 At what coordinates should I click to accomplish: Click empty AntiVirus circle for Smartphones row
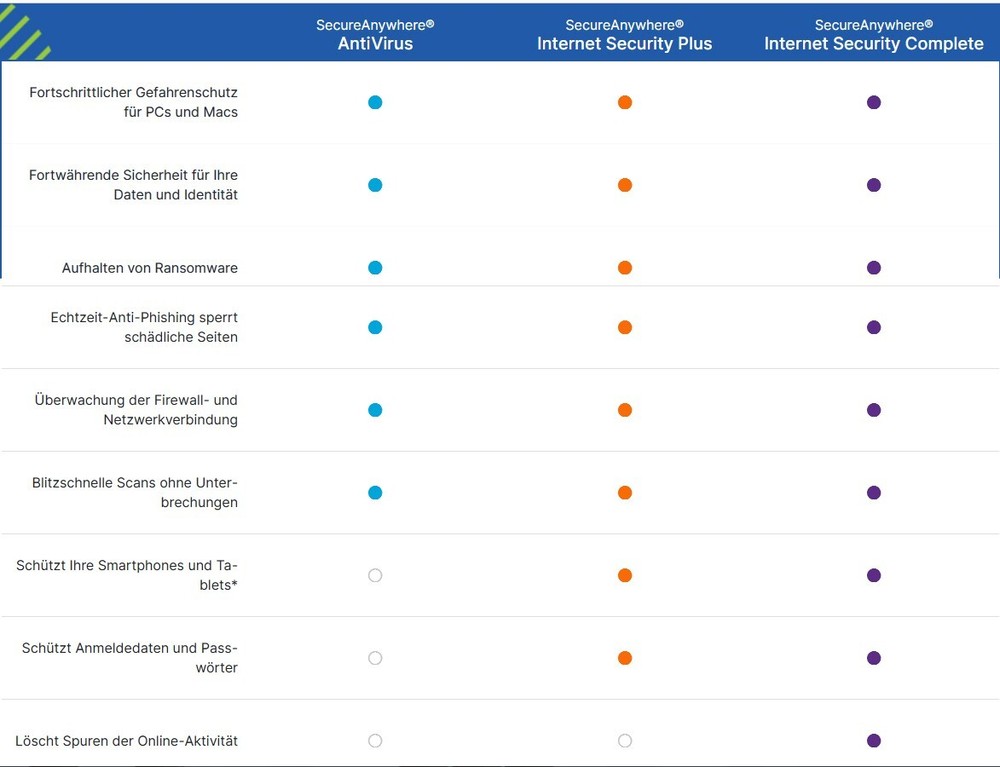pos(375,575)
